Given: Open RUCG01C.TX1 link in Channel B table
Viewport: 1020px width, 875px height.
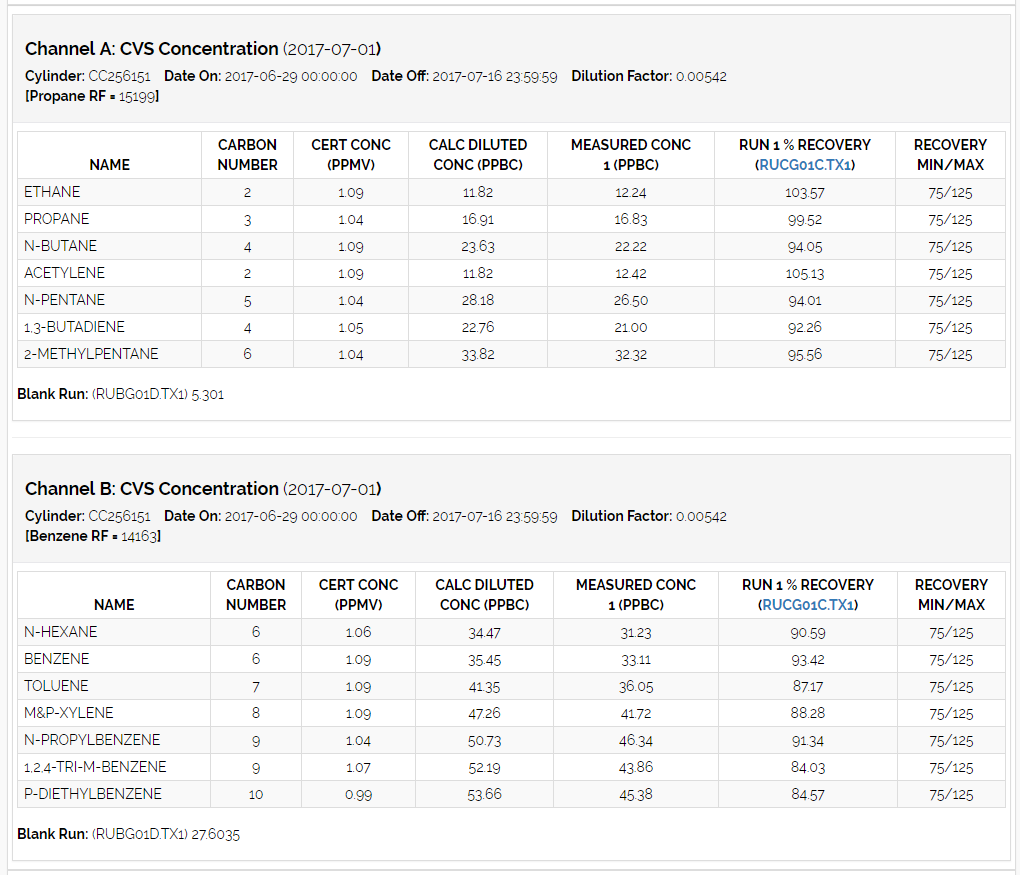Looking at the screenshot, I should coord(809,605).
